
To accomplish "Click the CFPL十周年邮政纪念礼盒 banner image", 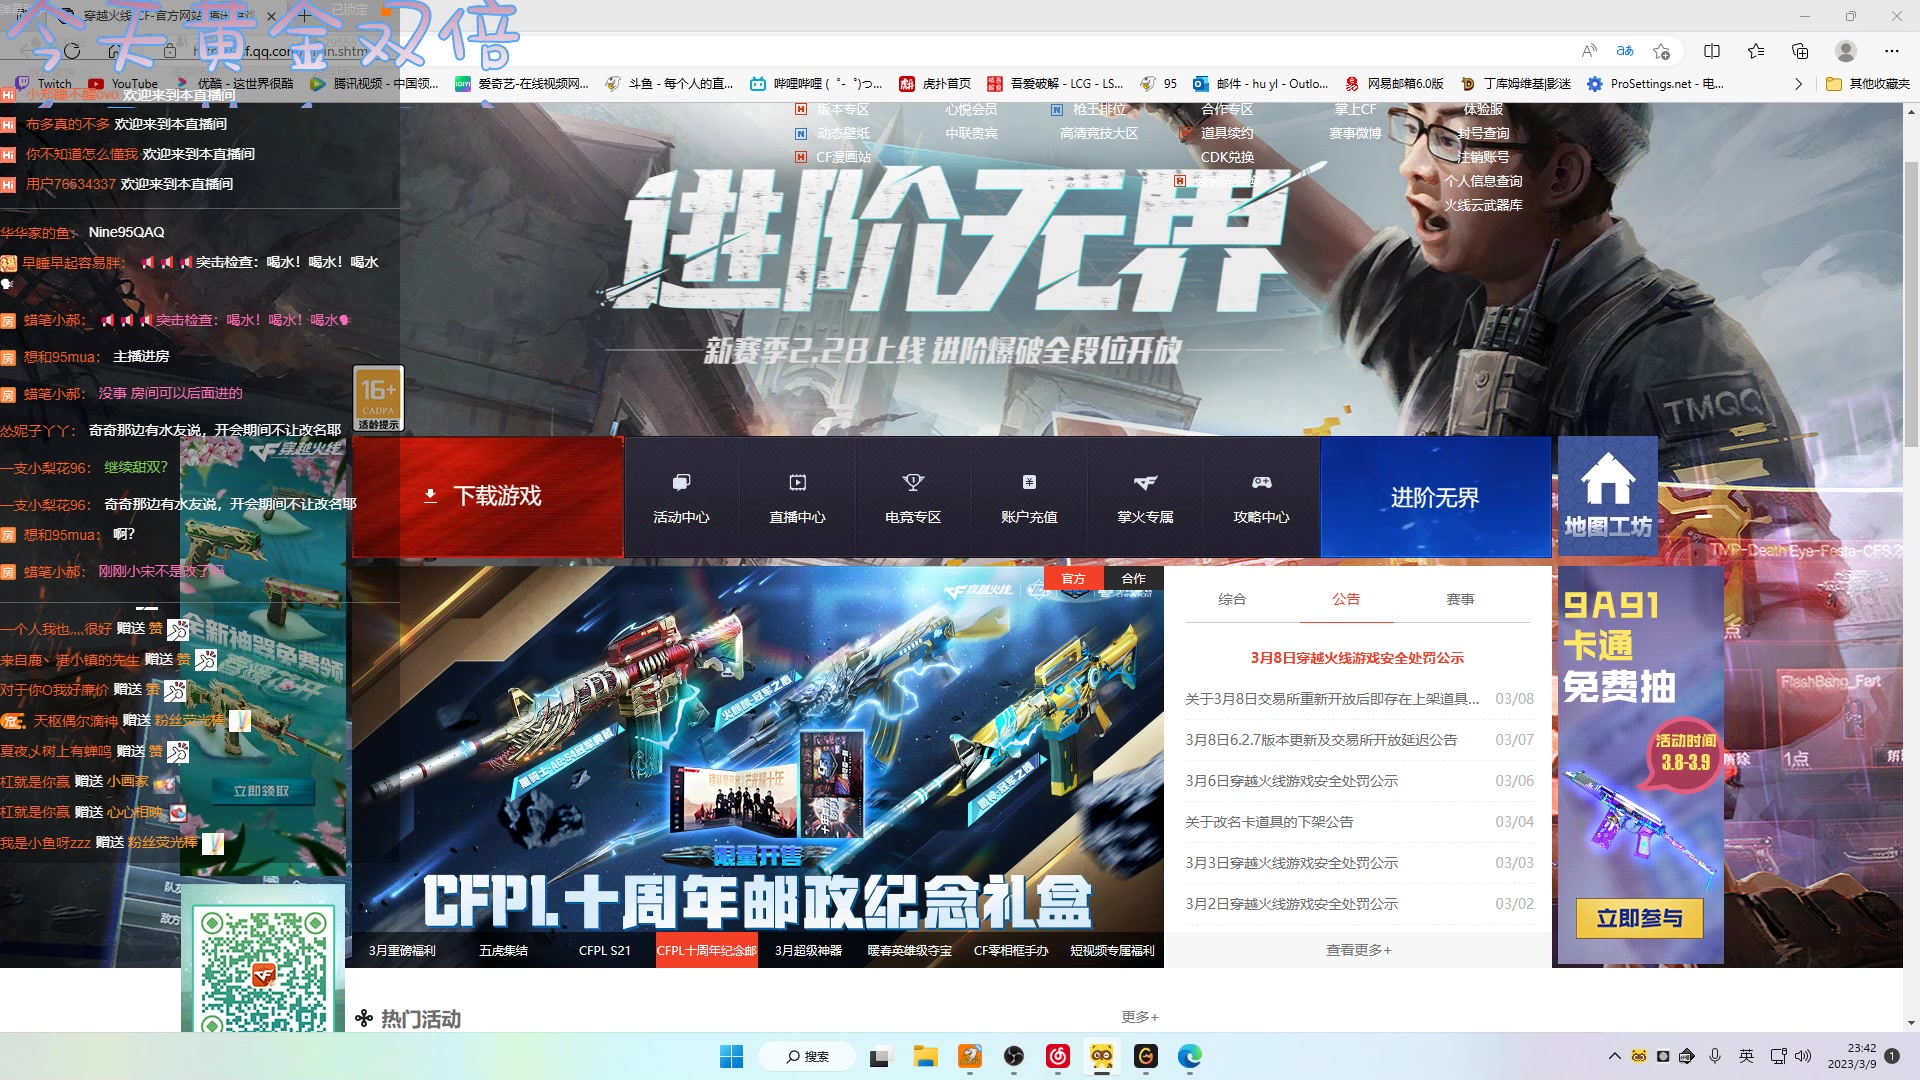I will tap(757, 750).
